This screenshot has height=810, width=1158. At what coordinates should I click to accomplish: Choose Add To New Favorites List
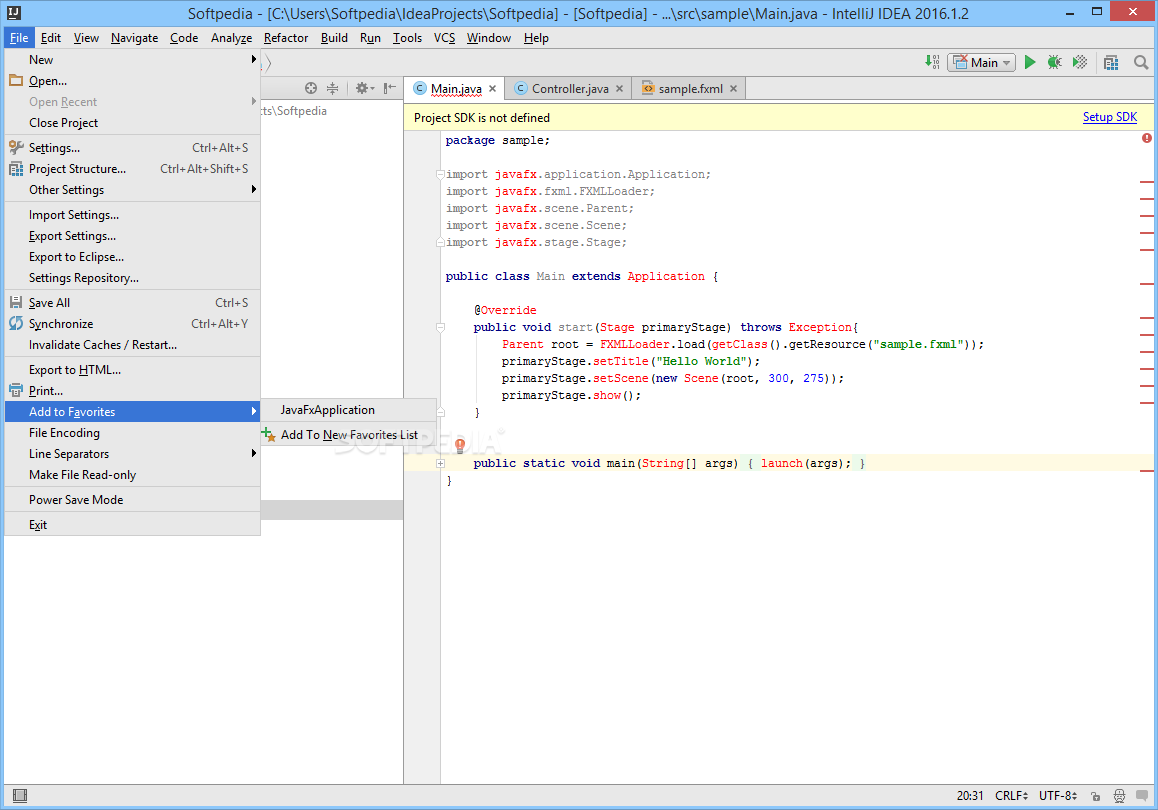349,435
